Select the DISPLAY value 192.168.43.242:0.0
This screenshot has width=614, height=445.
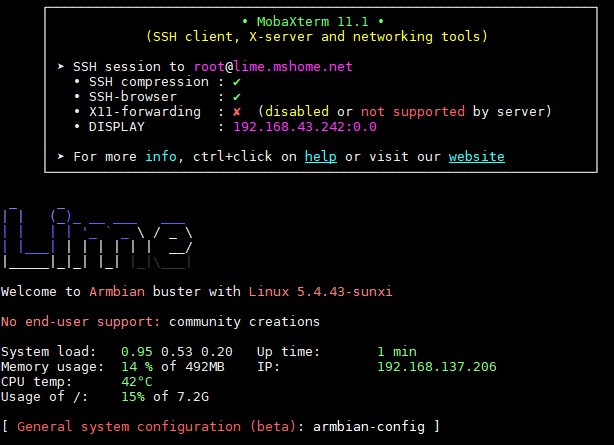[305, 127]
